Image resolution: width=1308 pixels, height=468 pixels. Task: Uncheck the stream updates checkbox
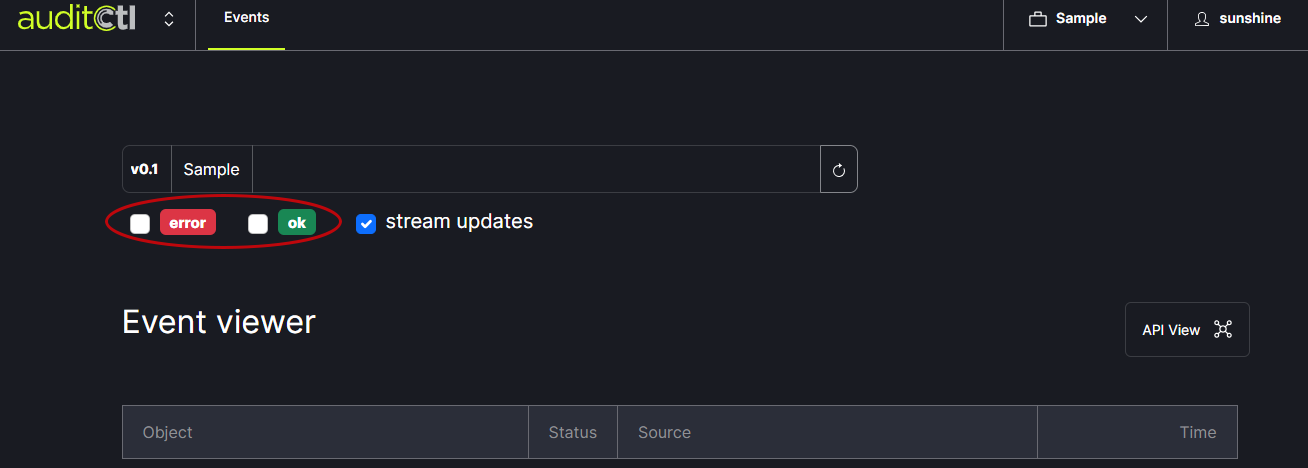point(366,223)
